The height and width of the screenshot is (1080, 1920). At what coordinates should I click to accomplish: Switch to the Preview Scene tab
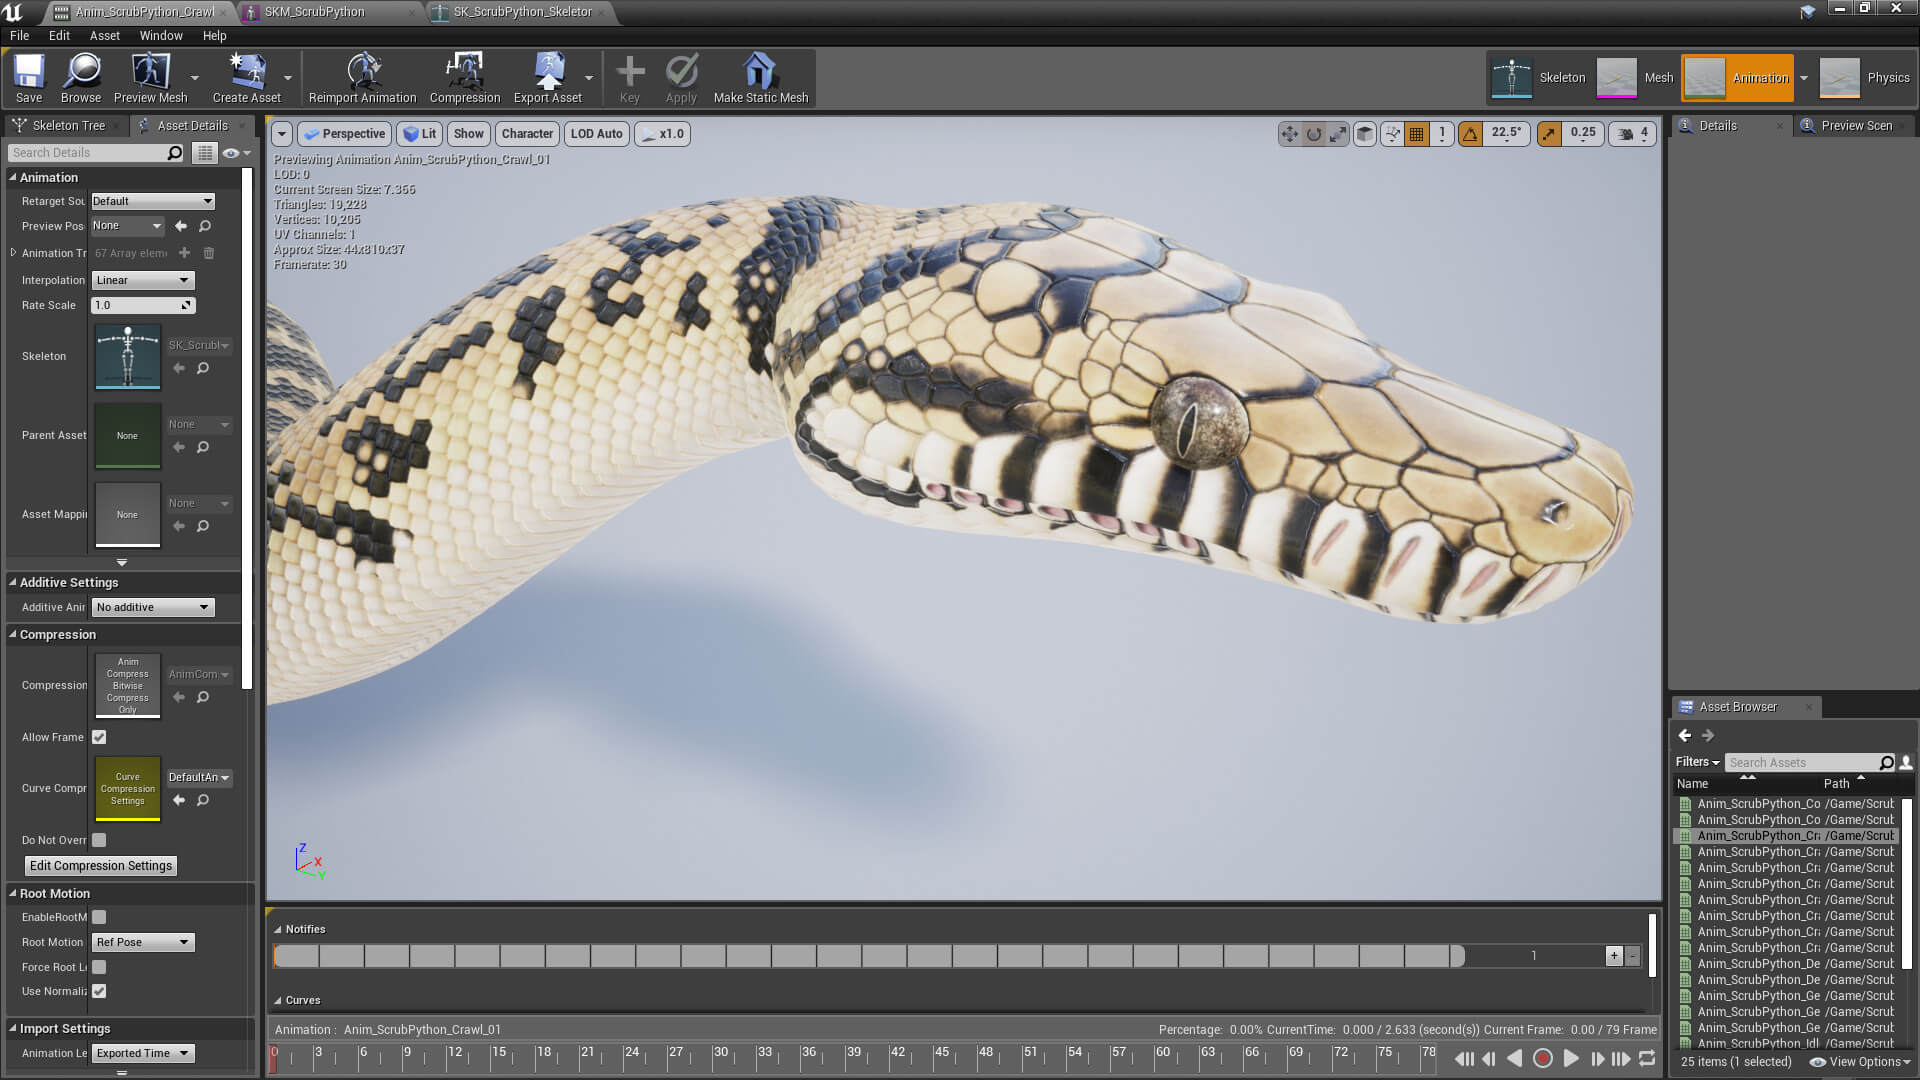(1856, 125)
